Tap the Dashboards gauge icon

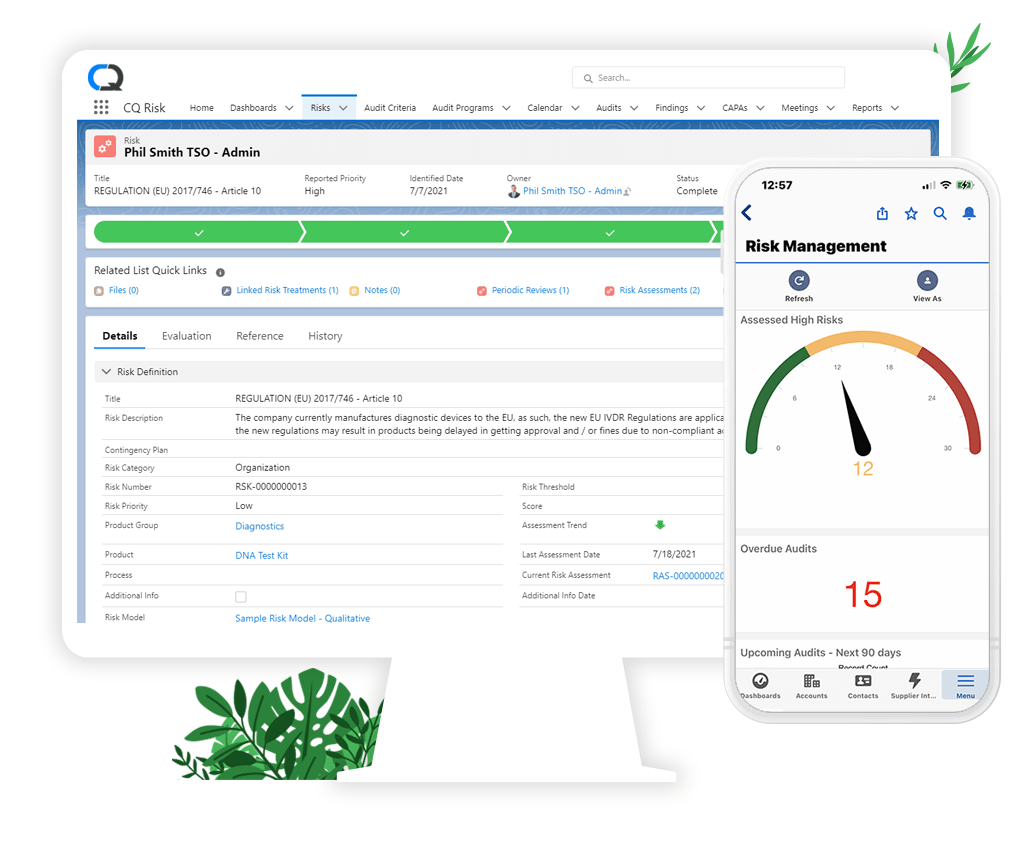[760, 681]
